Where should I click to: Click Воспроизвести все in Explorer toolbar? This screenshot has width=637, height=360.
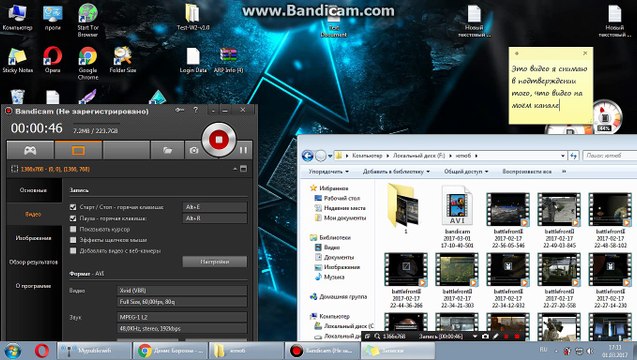coord(527,172)
